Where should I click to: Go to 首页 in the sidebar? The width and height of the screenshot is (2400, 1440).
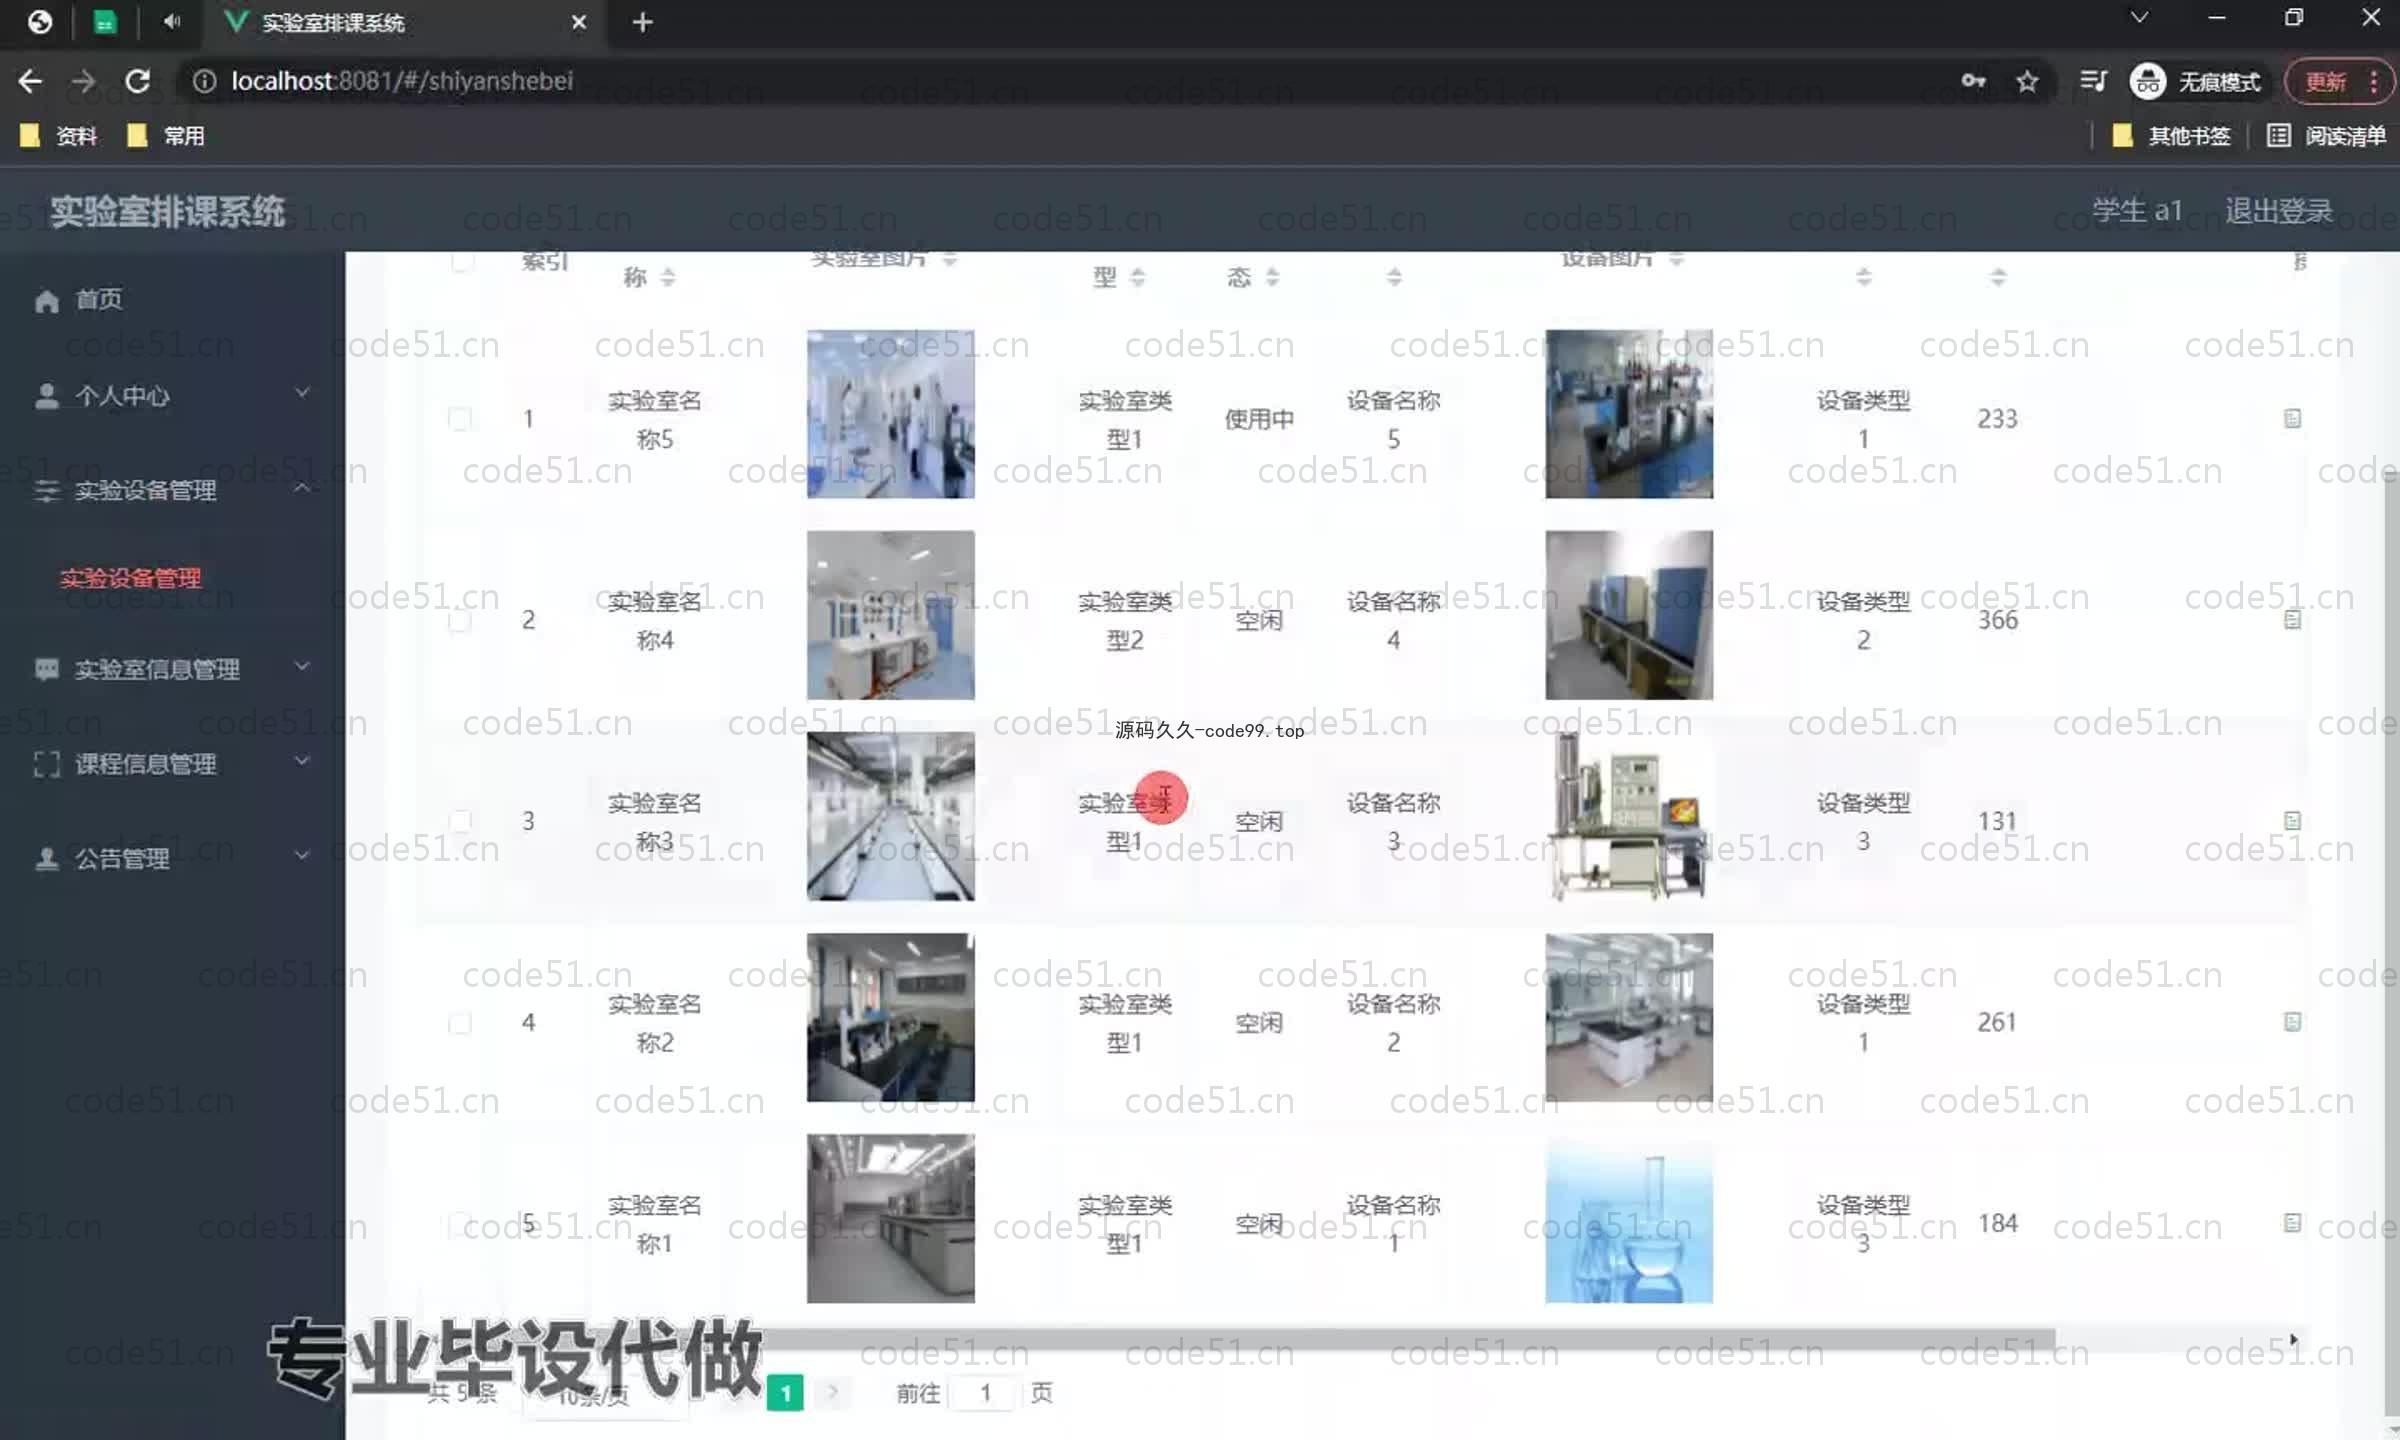pyautogui.click(x=98, y=299)
